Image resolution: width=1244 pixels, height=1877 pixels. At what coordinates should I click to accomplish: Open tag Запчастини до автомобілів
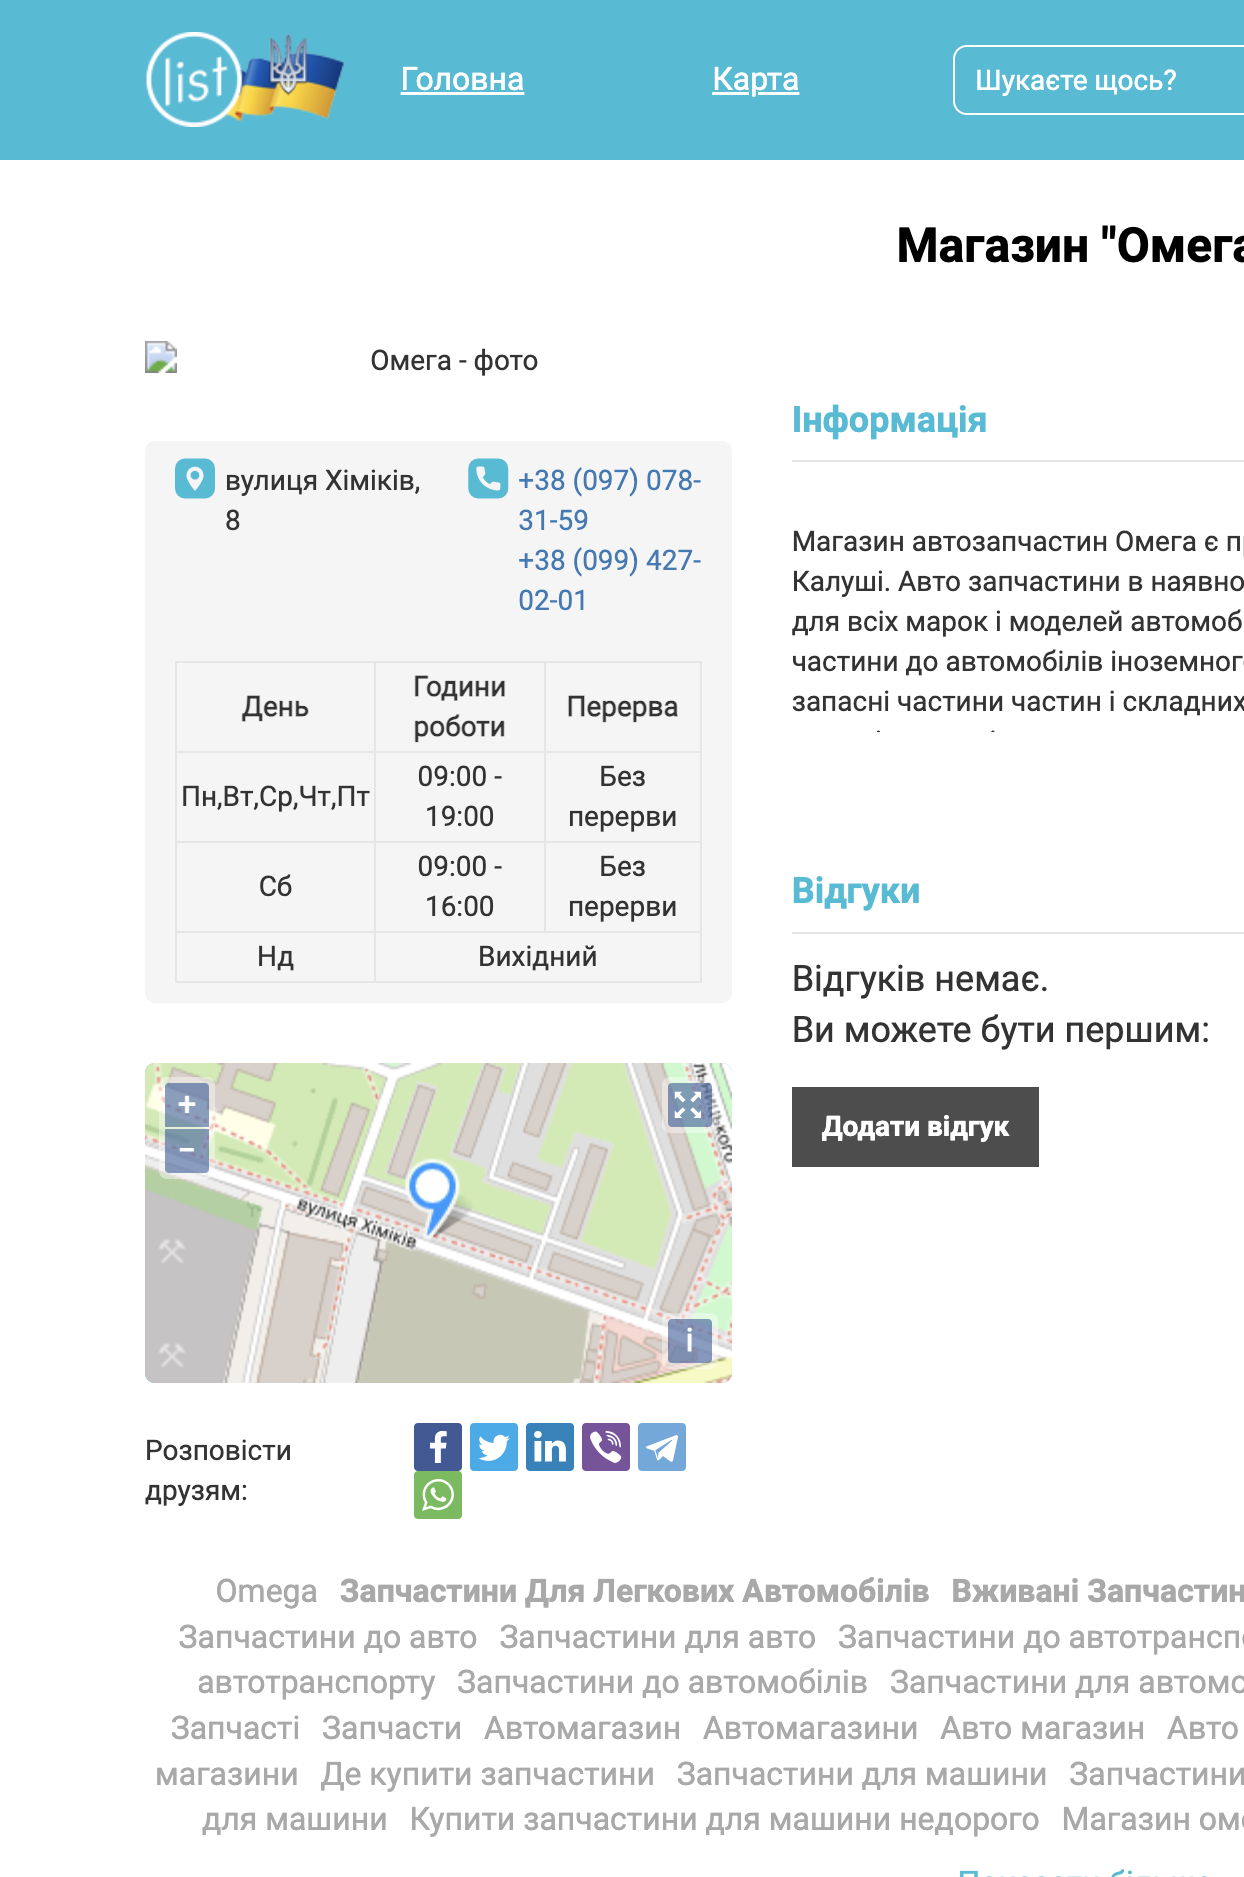[x=662, y=1682]
